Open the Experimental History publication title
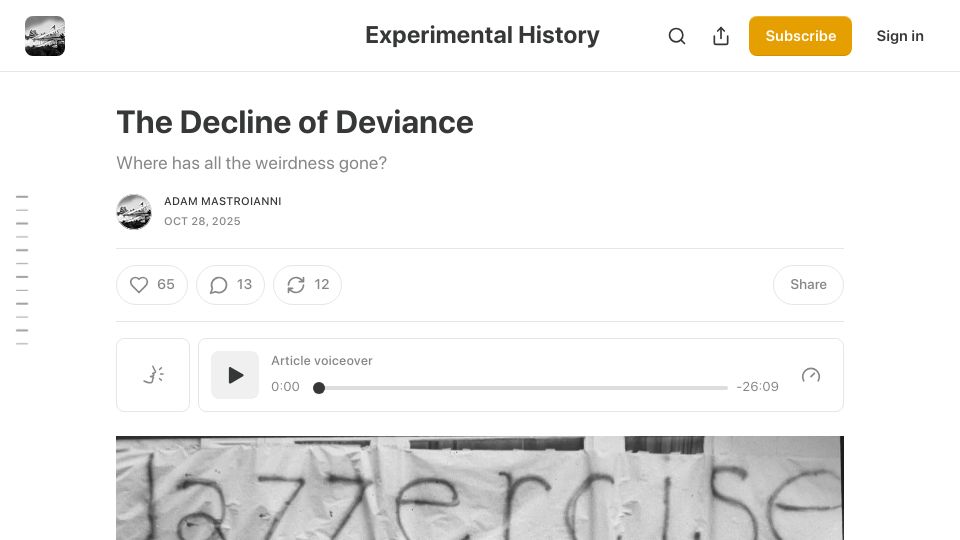960x540 pixels. coord(482,36)
